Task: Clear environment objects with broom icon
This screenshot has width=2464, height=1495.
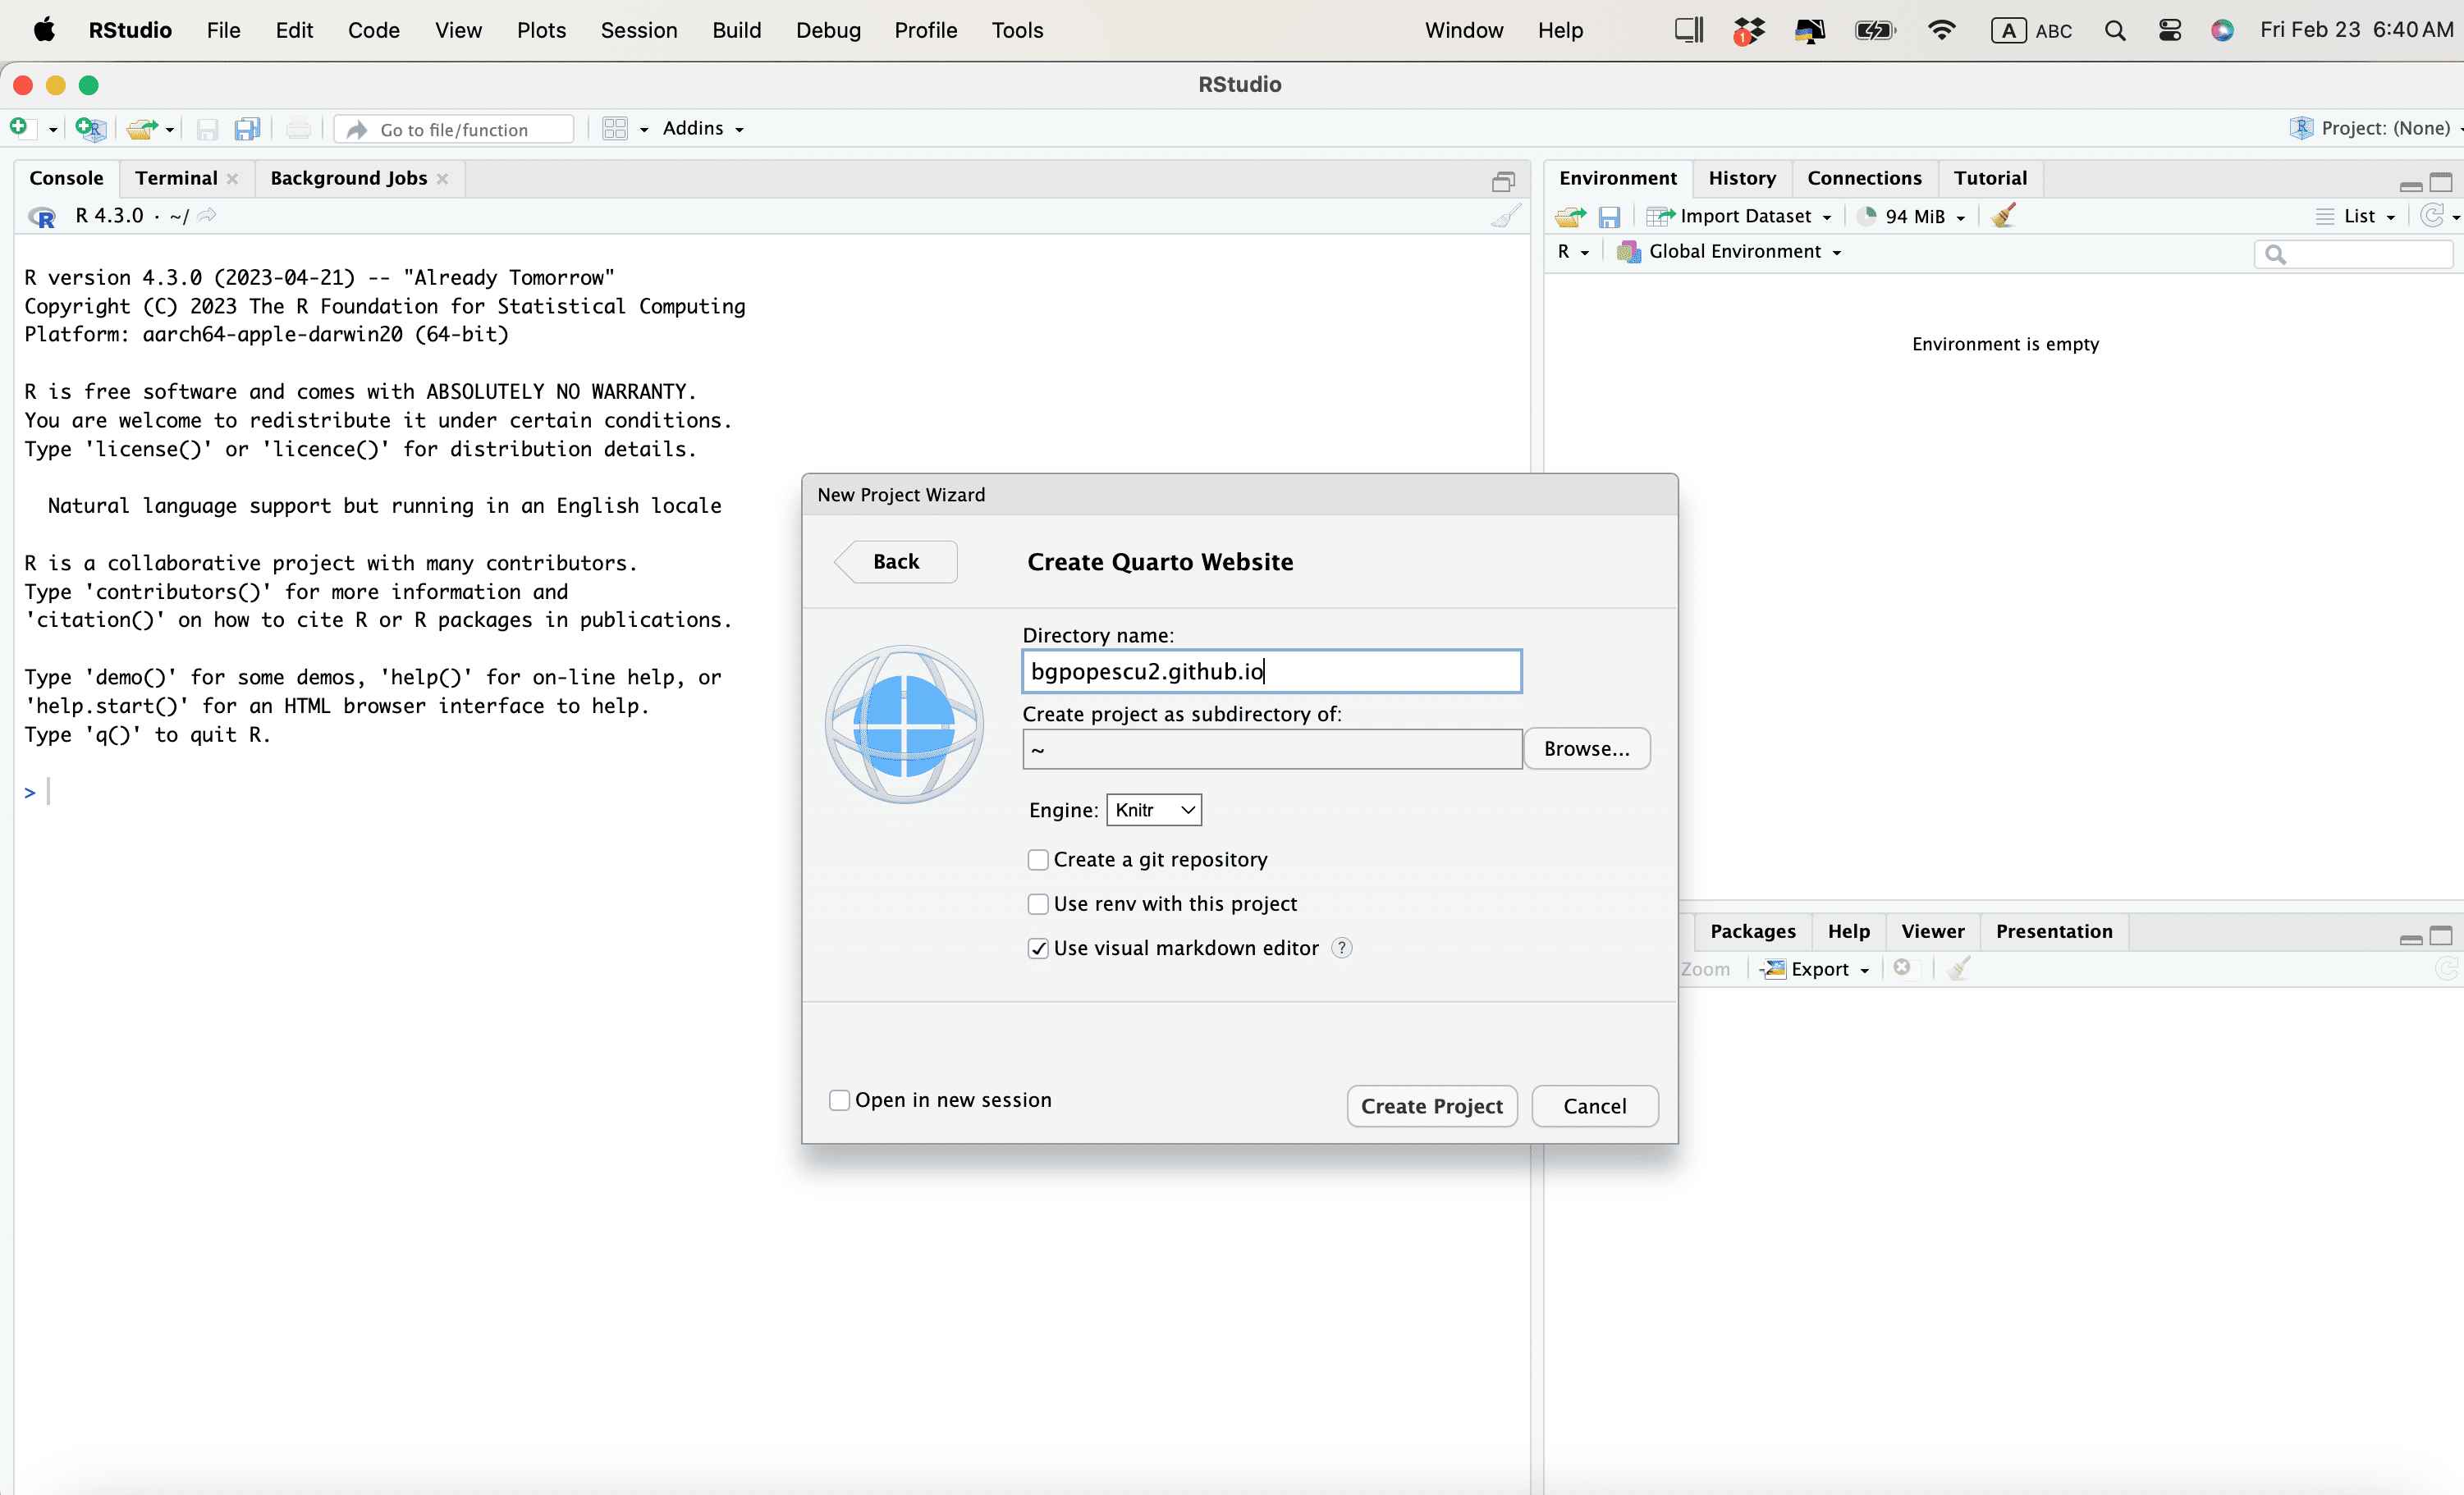Action: [2003, 216]
